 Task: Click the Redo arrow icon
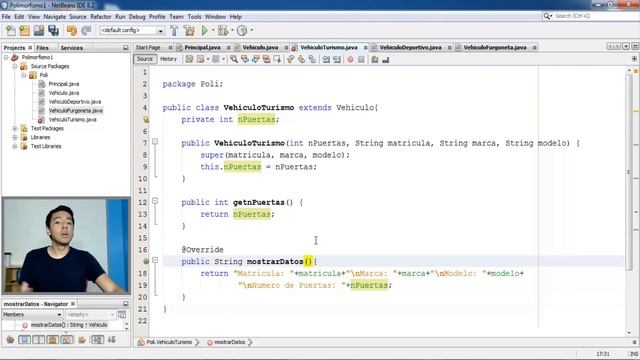[86, 31]
